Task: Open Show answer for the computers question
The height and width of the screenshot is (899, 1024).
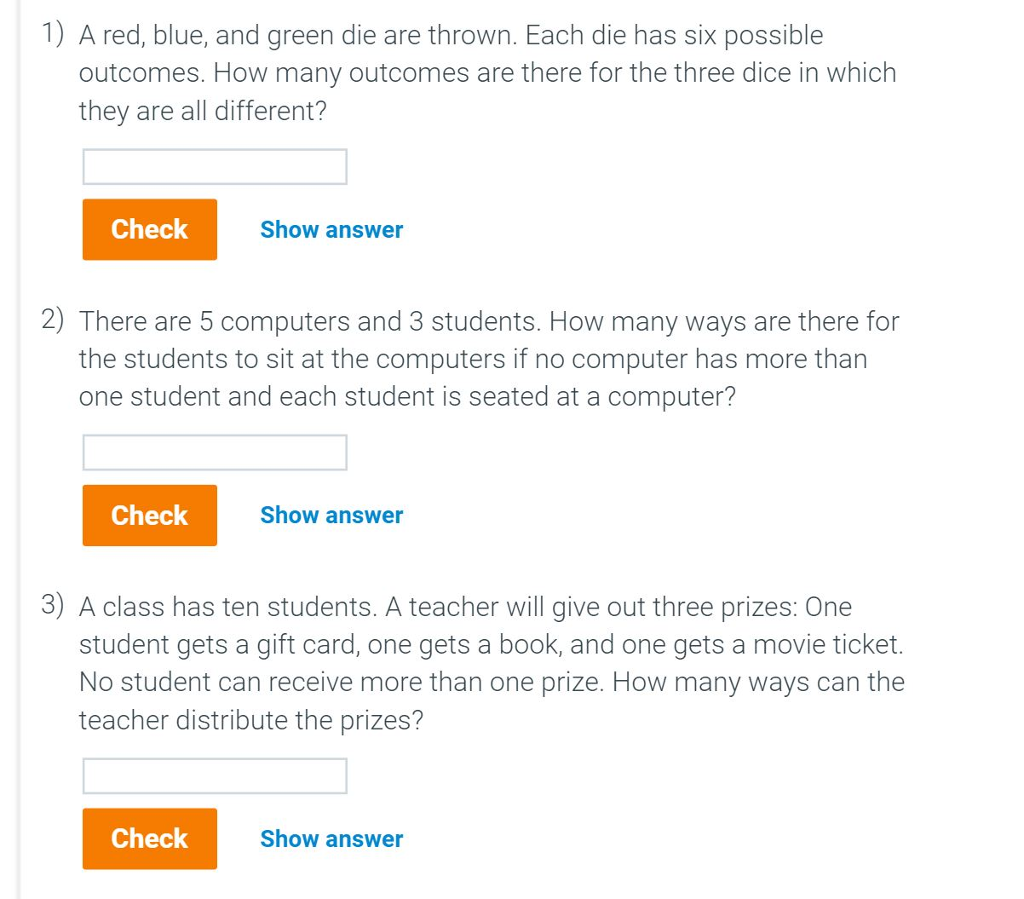Action: tap(331, 515)
